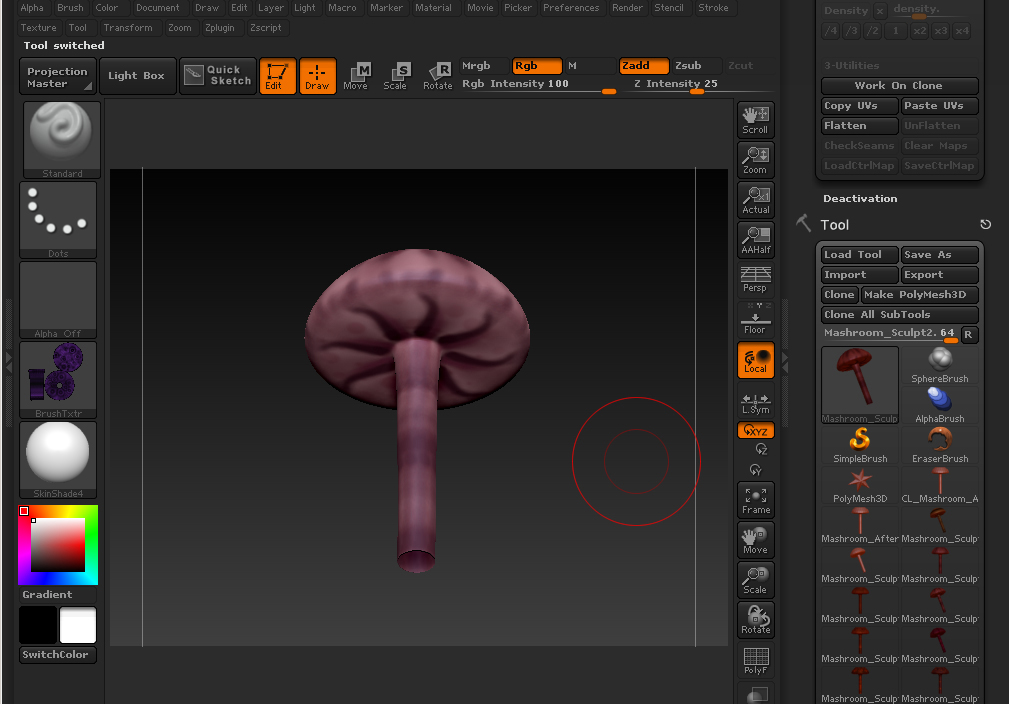Click the Scroll canvas navigation icon

point(755,120)
